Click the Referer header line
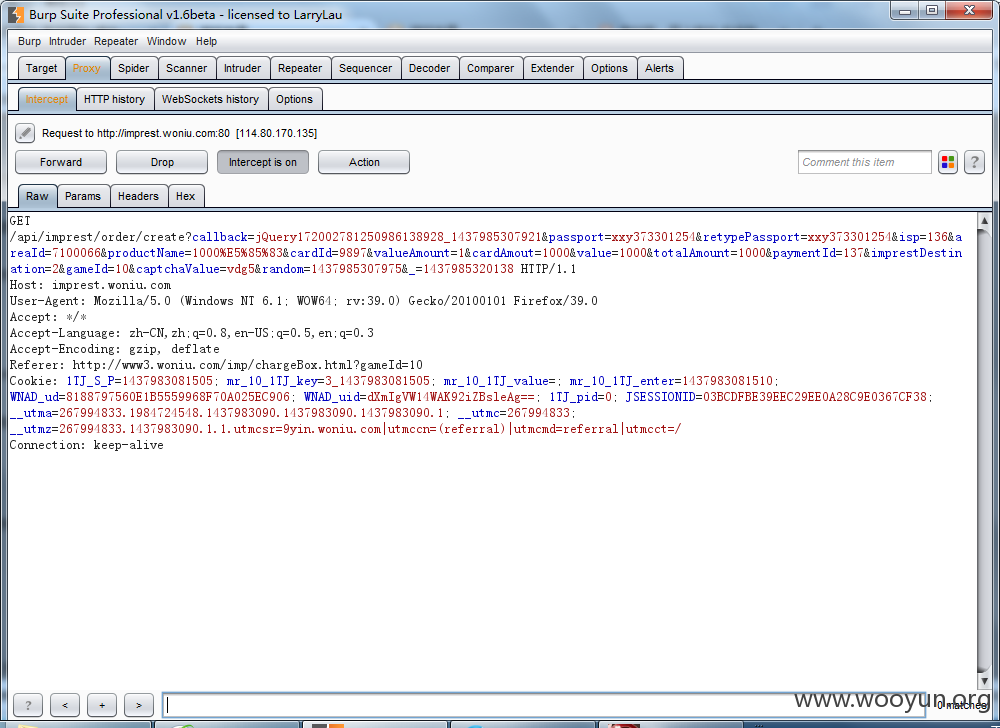Image resolution: width=1000 pixels, height=728 pixels. point(216,365)
